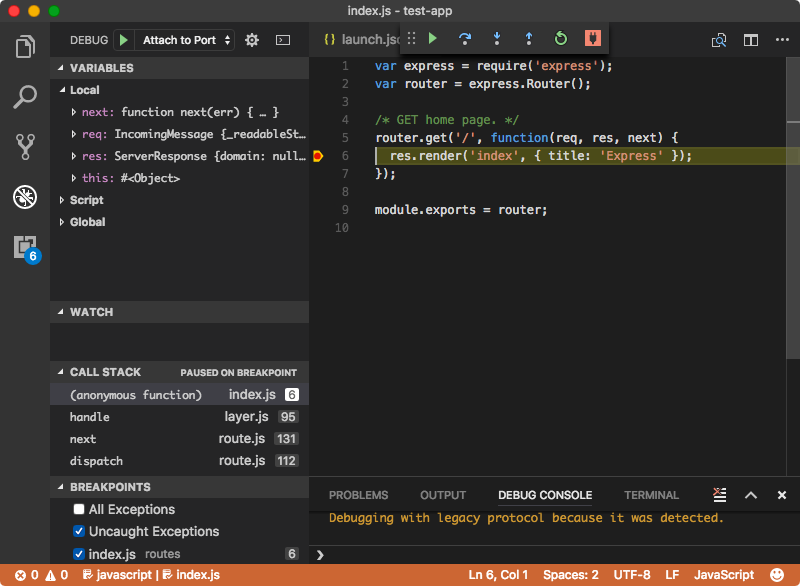
Task: Click the debug console input prompt
Action: (554, 555)
